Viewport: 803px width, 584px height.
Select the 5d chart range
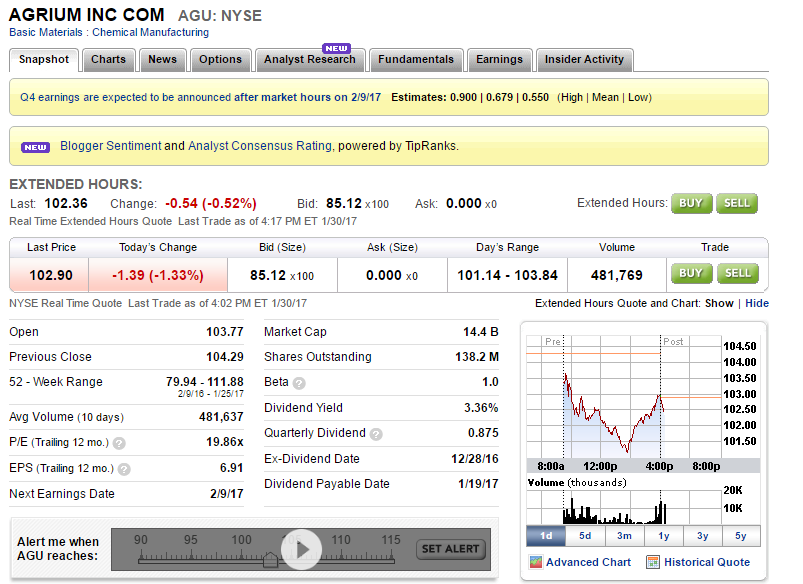pyautogui.click(x=585, y=536)
